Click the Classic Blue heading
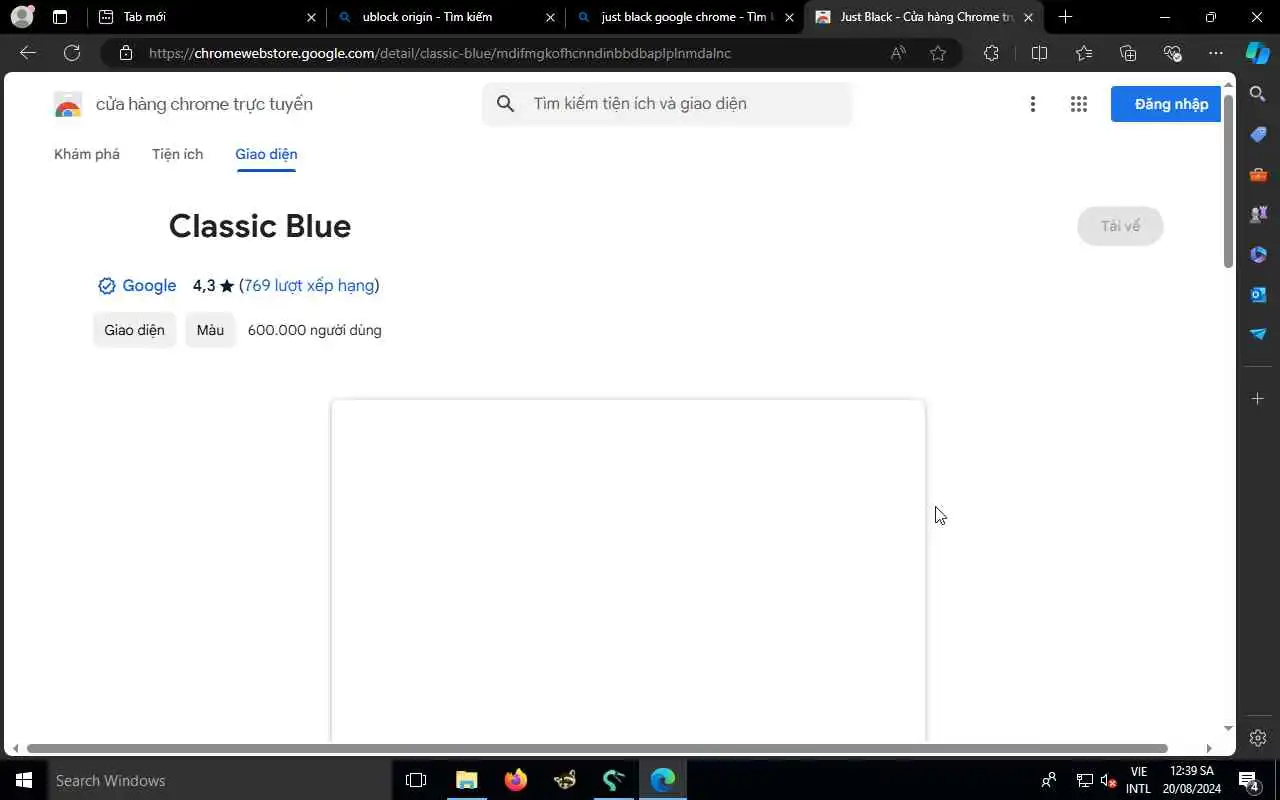The height and width of the screenshot is (800, 1280). point(260,226)
